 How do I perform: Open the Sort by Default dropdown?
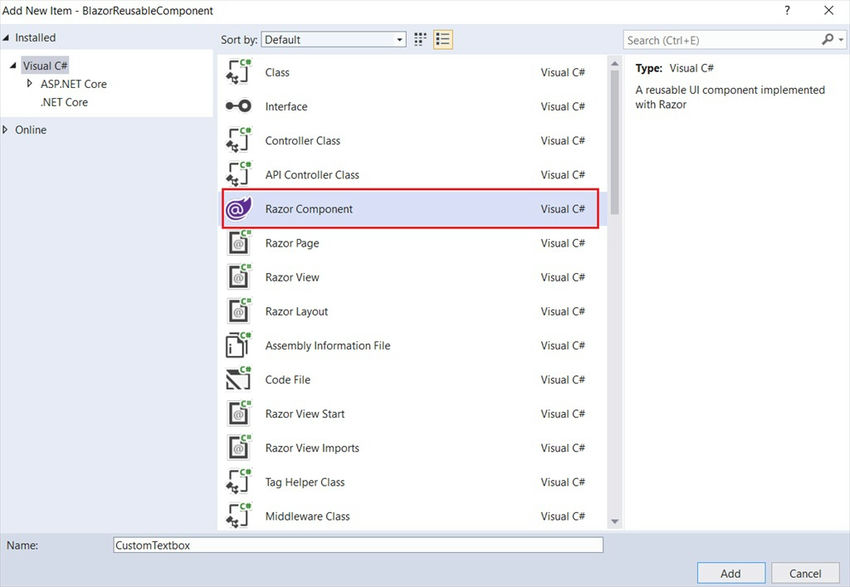click(333, 40)
